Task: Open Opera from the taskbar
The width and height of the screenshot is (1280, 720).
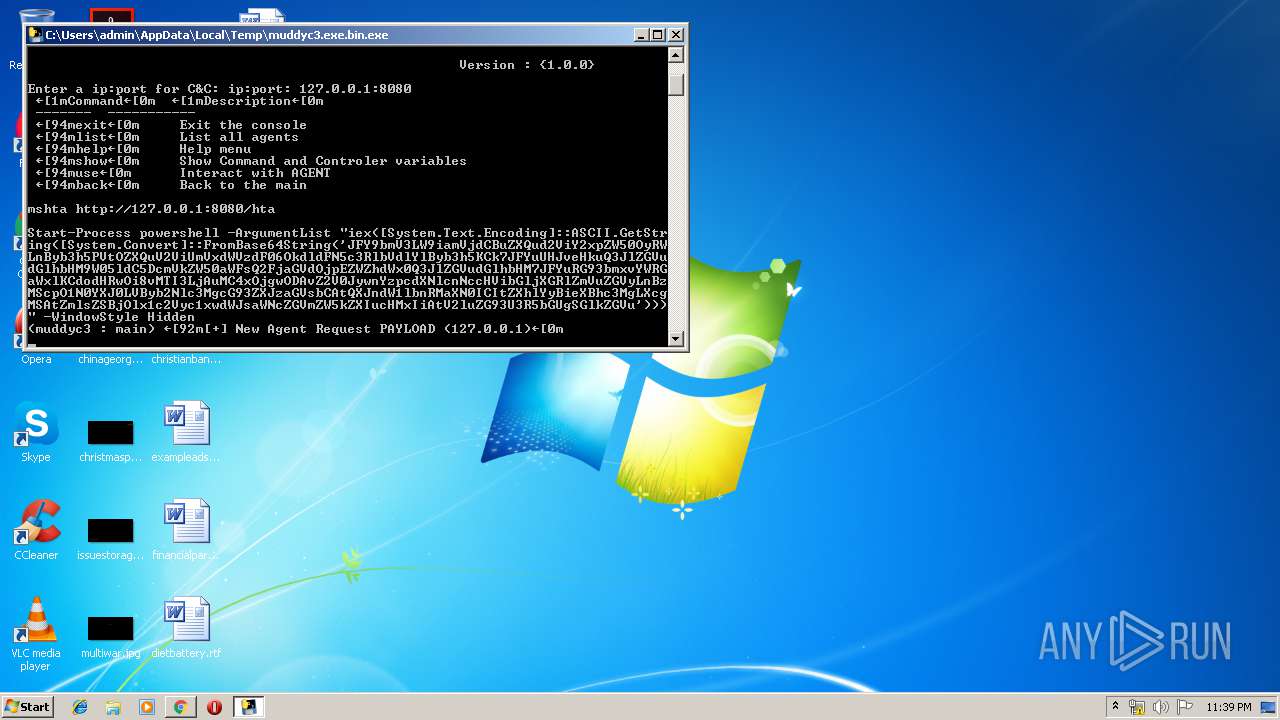Action: pyautogui.click(x=214, y=707)
